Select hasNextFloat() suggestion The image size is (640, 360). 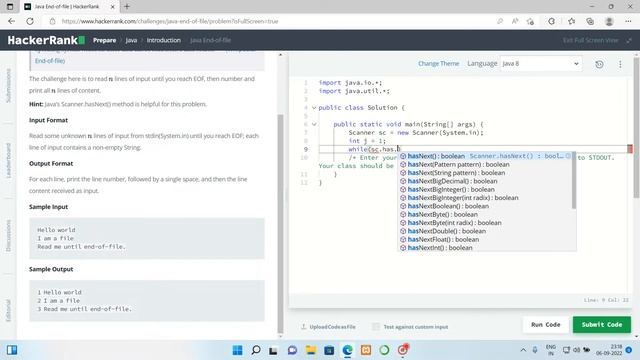click(485, 240)
